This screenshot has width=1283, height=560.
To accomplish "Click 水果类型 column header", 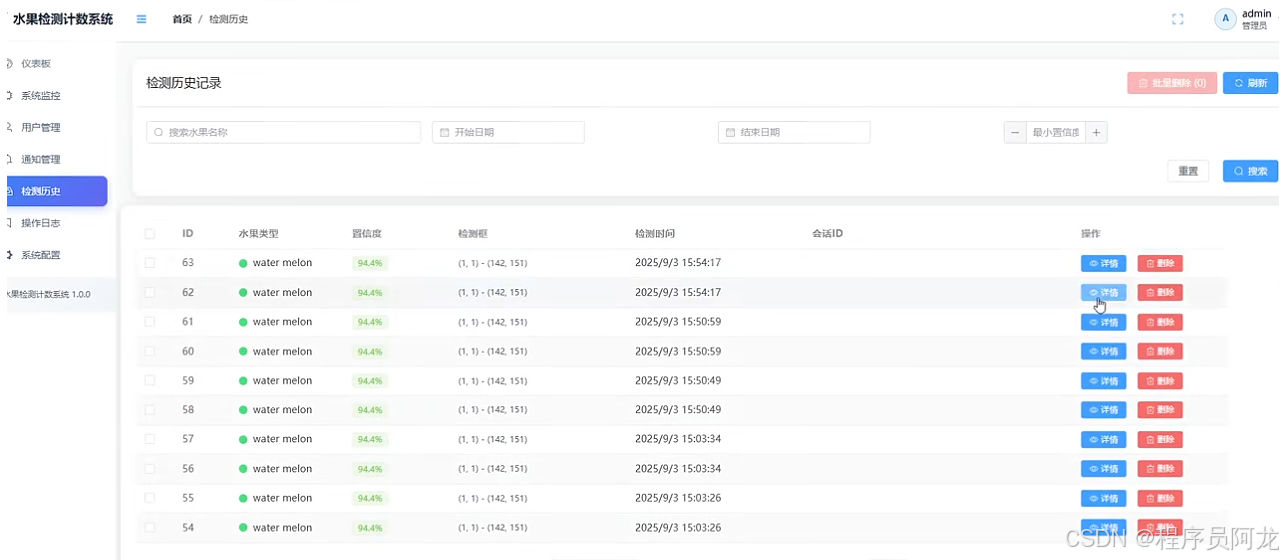I will [x=258, y=234].
